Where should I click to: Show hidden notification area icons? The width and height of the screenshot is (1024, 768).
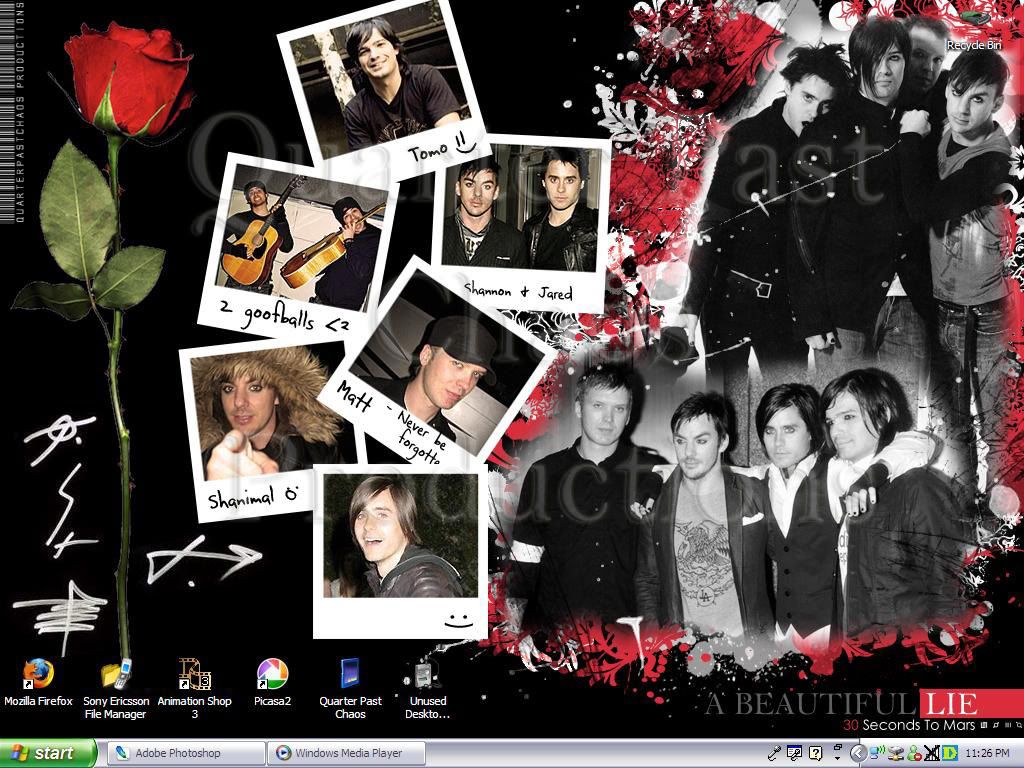coord(859,753)
